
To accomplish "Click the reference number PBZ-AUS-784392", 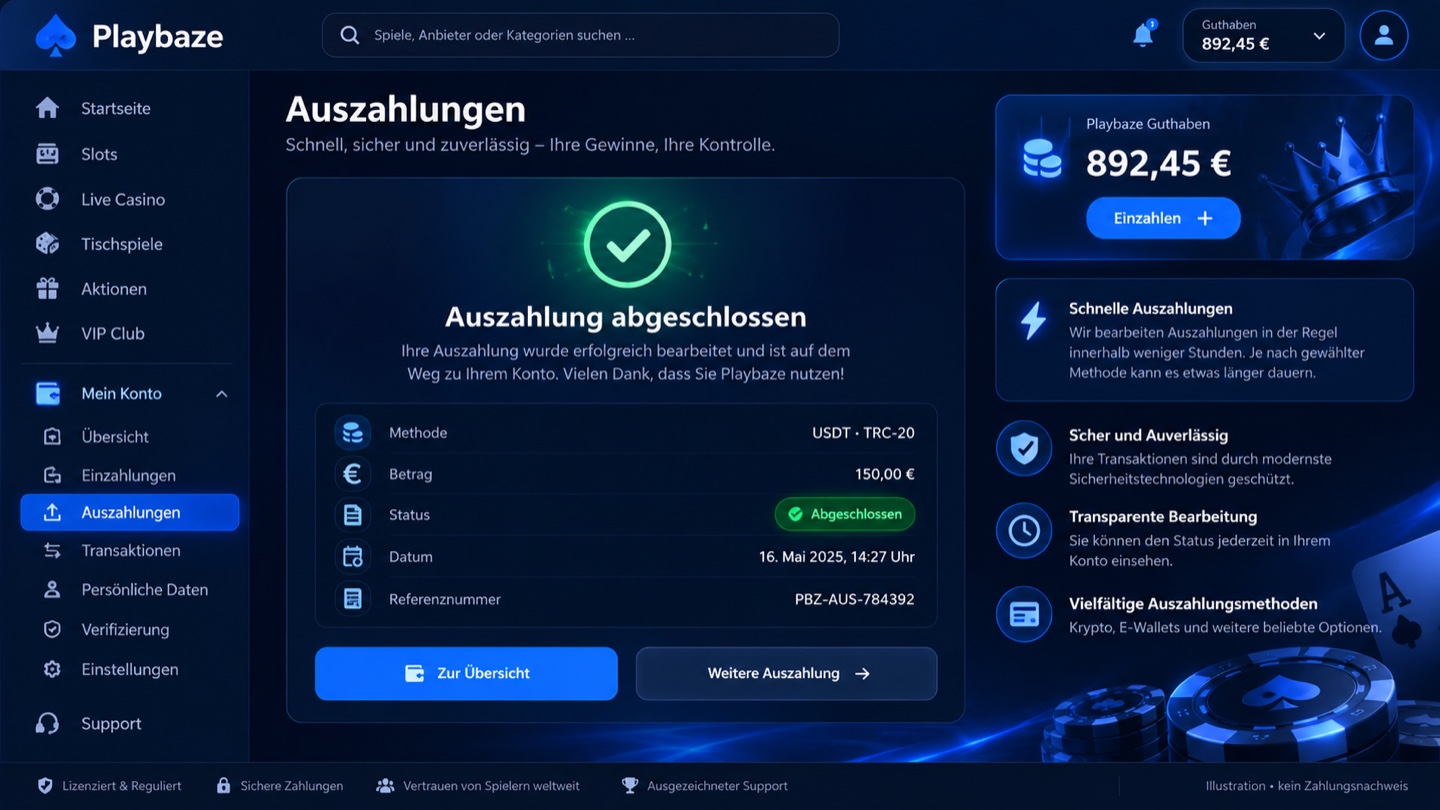I will (854, 599).
